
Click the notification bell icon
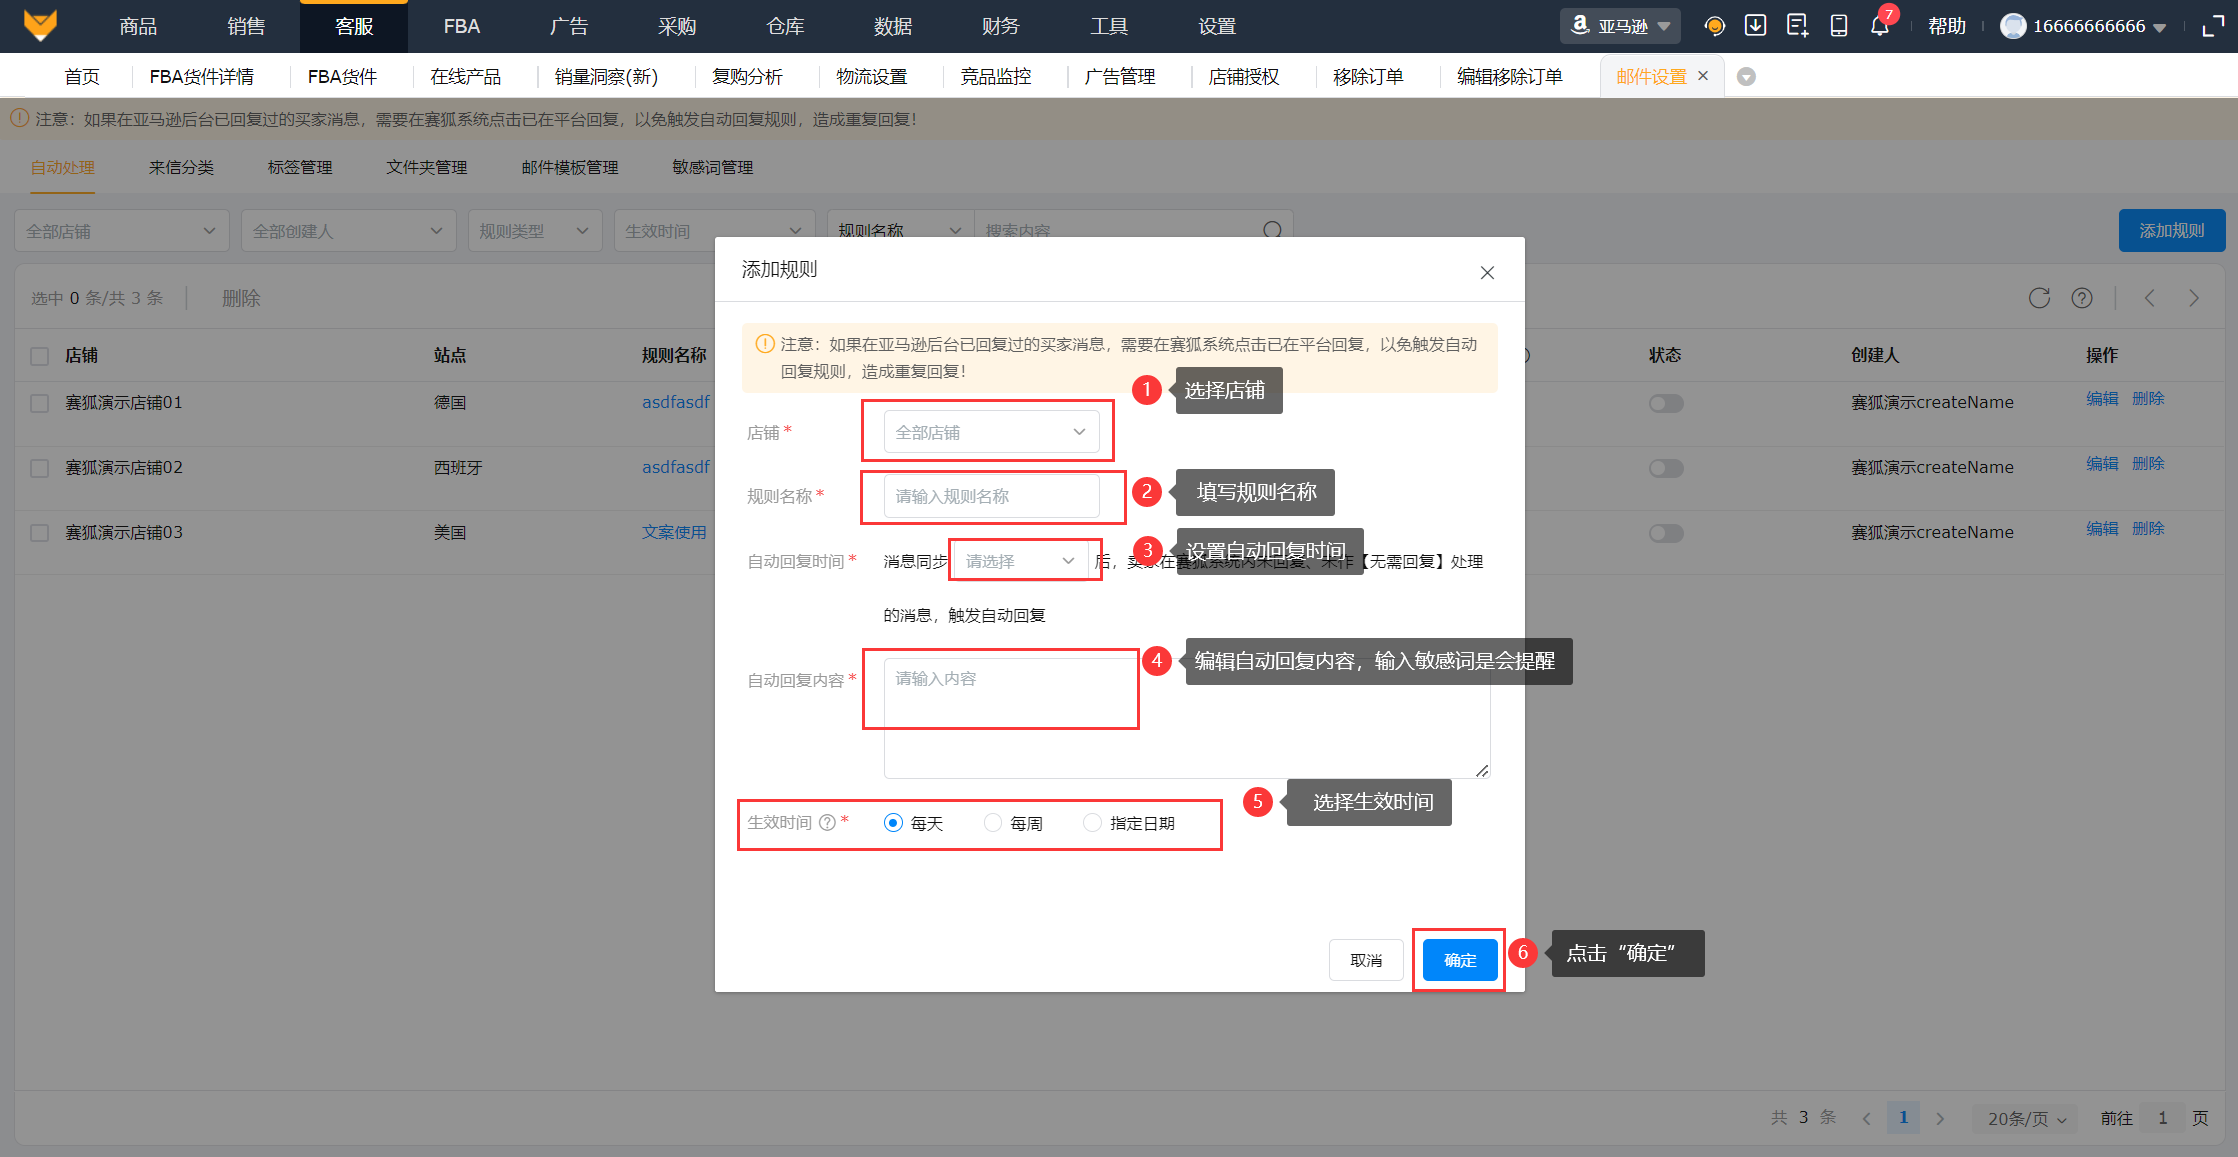click(1879, 26)
